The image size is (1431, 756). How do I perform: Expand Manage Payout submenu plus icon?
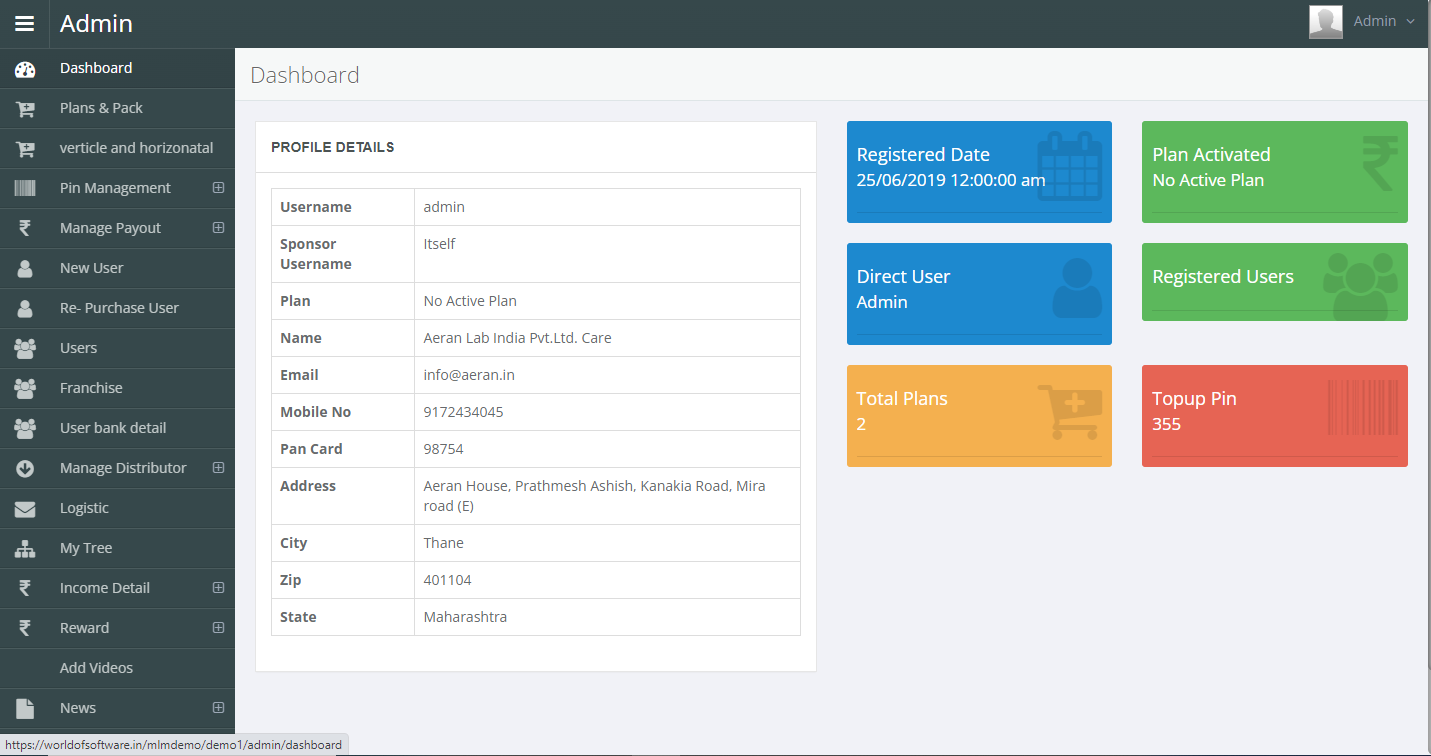(218, 228)
